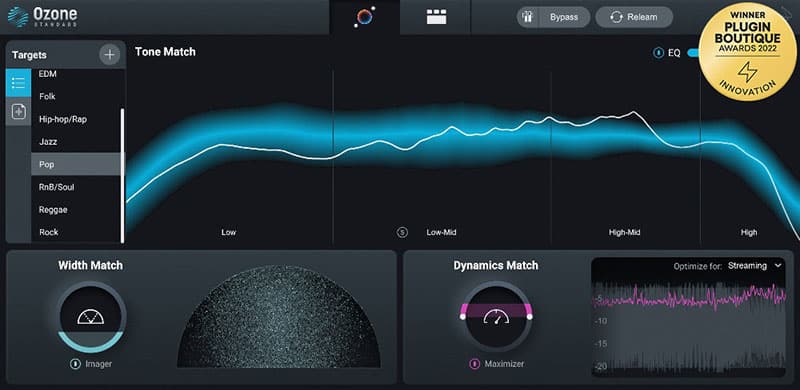This screenshot has height=390, width=800.
Task: Click the stereo vectorscope display
Action: pos(279,316)
